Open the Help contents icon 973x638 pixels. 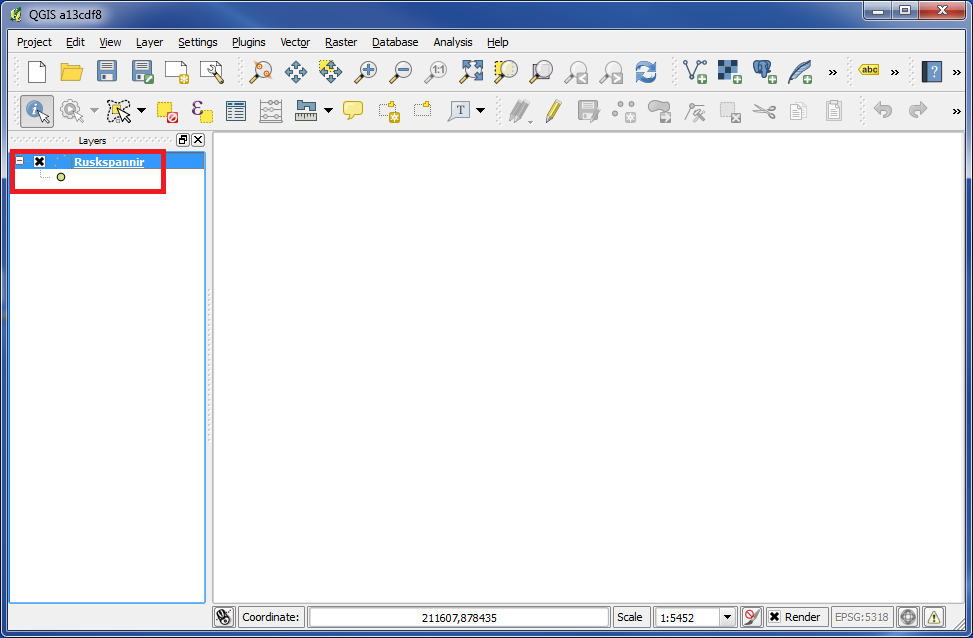tap(931, 72)
